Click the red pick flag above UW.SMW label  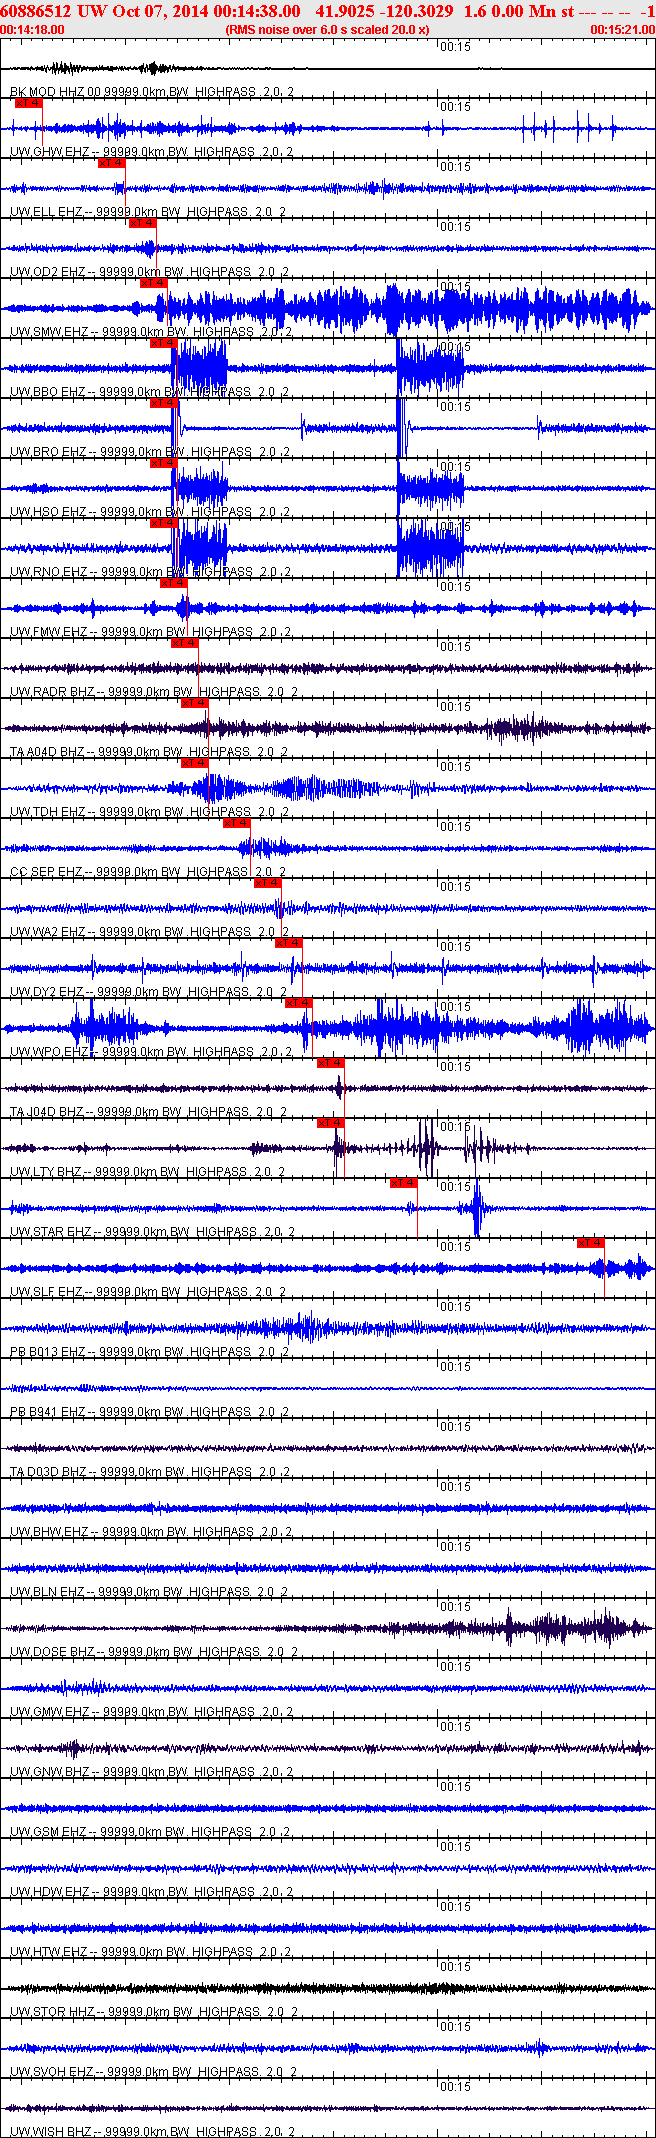point(153,282)
